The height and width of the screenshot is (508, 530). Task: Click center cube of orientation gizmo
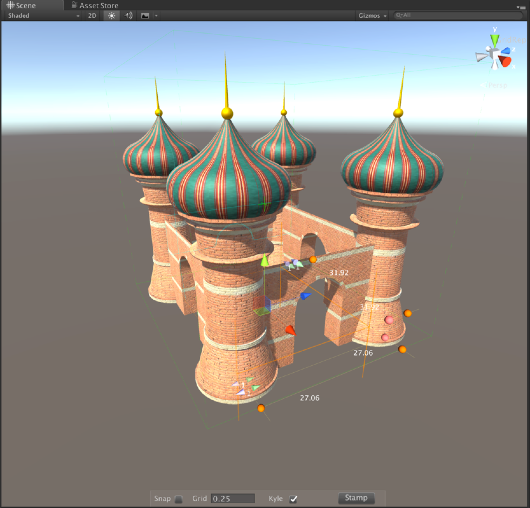(x=494, y=53)
